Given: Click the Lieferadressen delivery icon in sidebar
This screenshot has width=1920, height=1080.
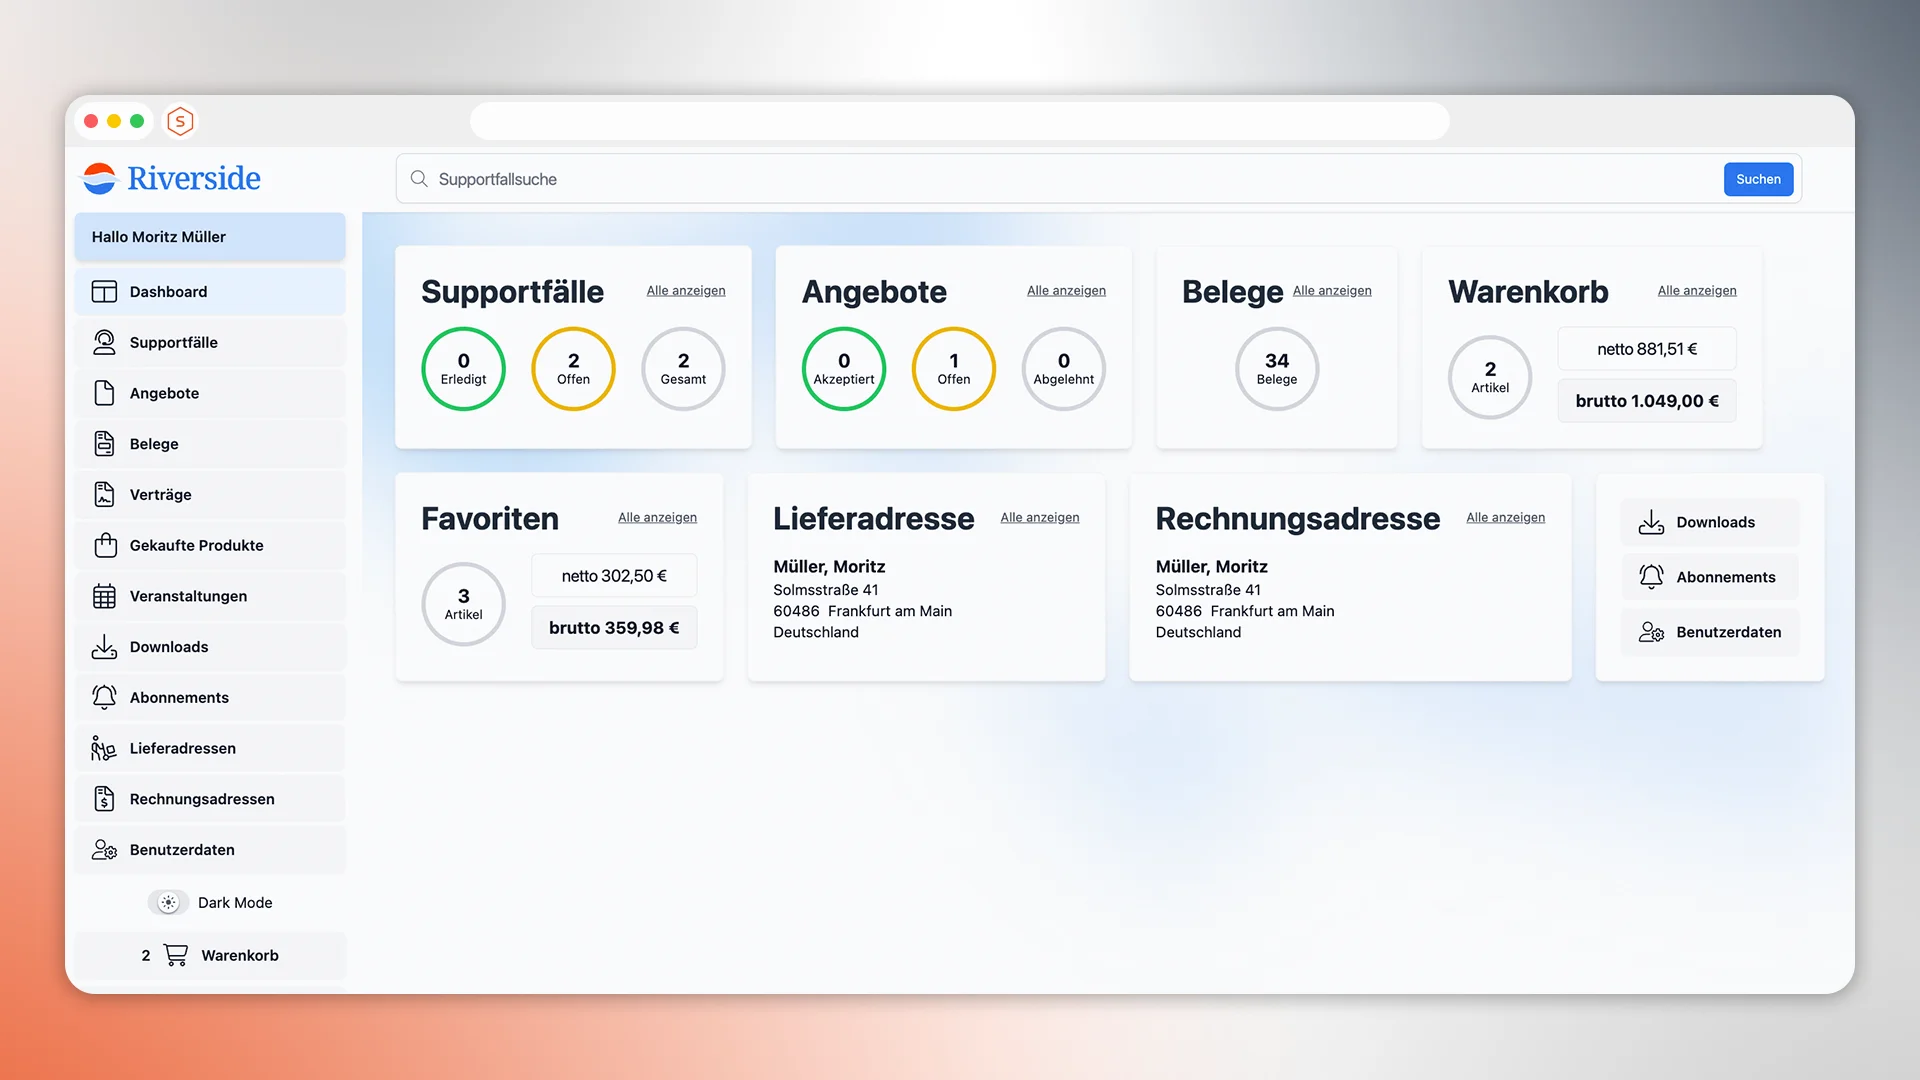Looking at the screenshot, I should (x=104, y=748).
